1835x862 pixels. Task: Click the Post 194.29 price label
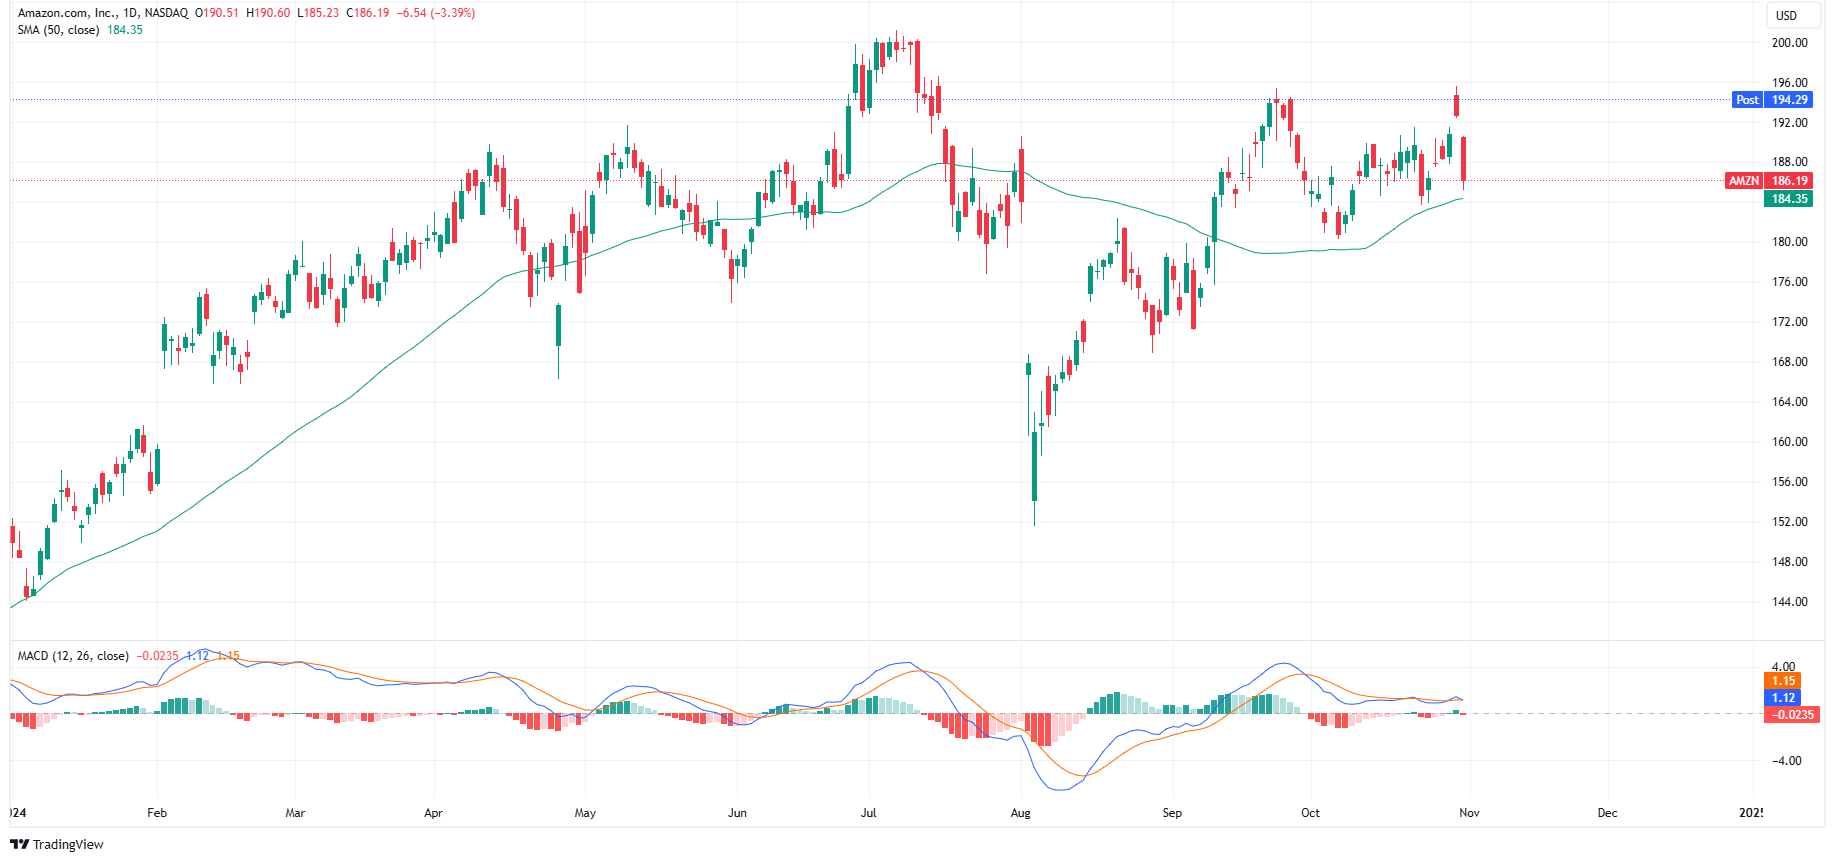[x=1772, y=100]
